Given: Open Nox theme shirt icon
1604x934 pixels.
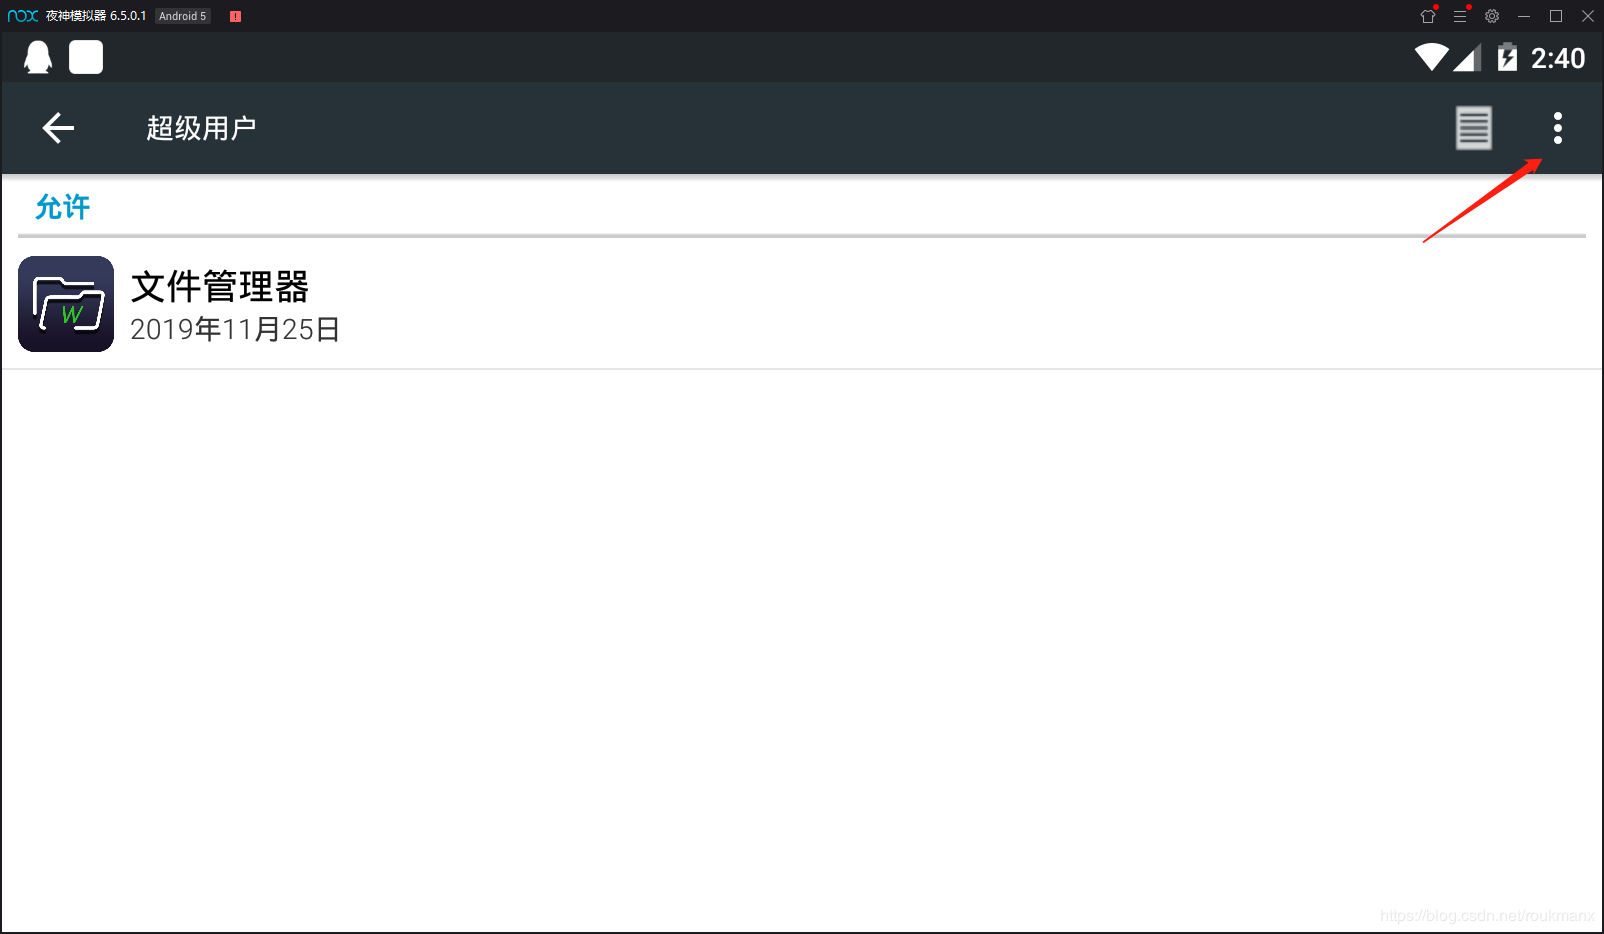Looking at the screenshot, I should point(1428,16).
